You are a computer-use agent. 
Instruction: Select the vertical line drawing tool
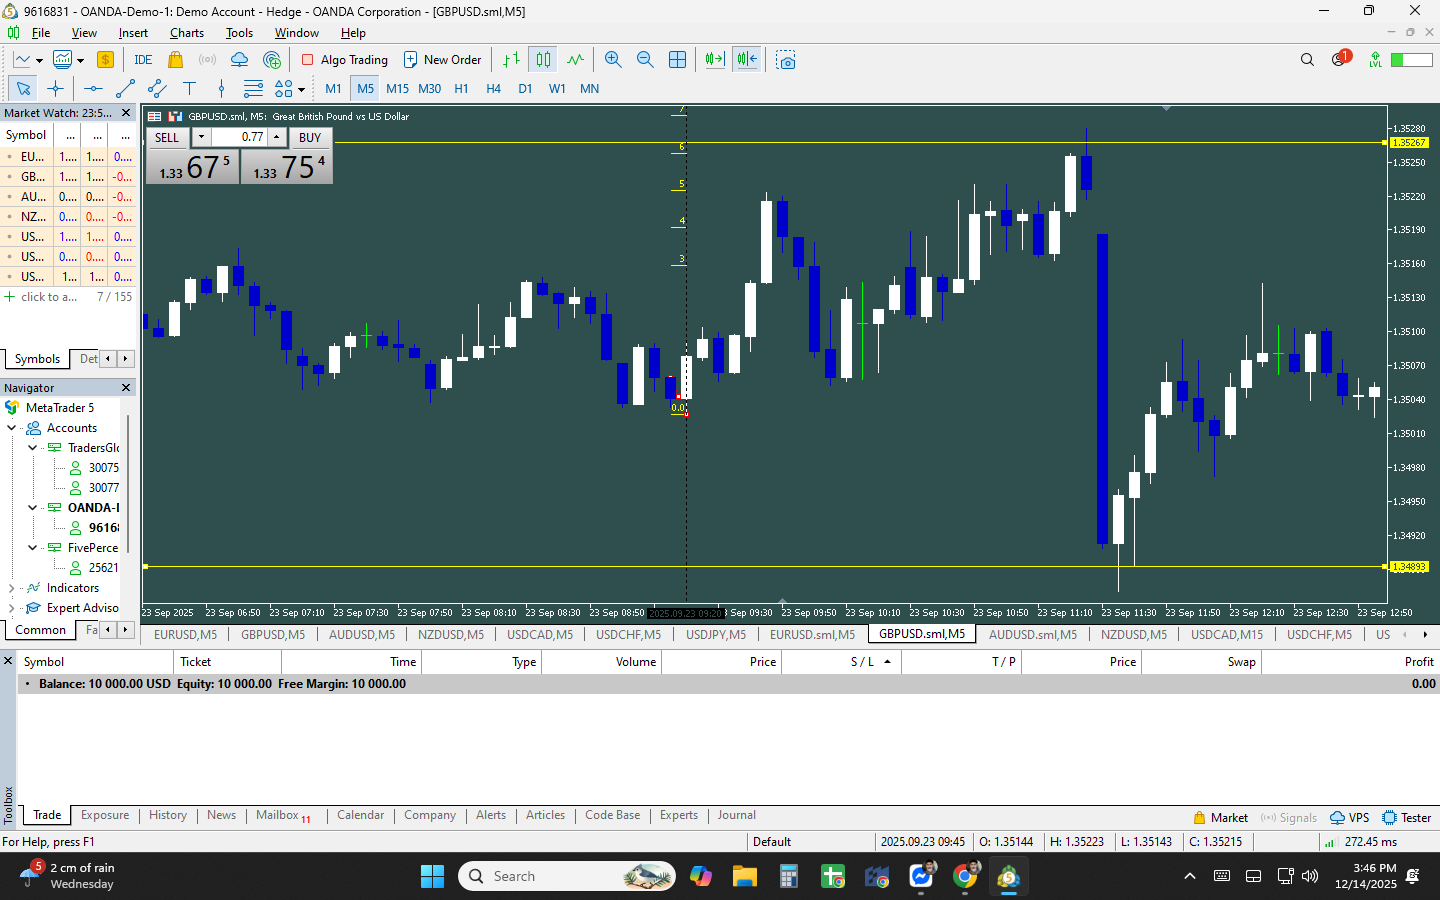(x=221, y=89)
